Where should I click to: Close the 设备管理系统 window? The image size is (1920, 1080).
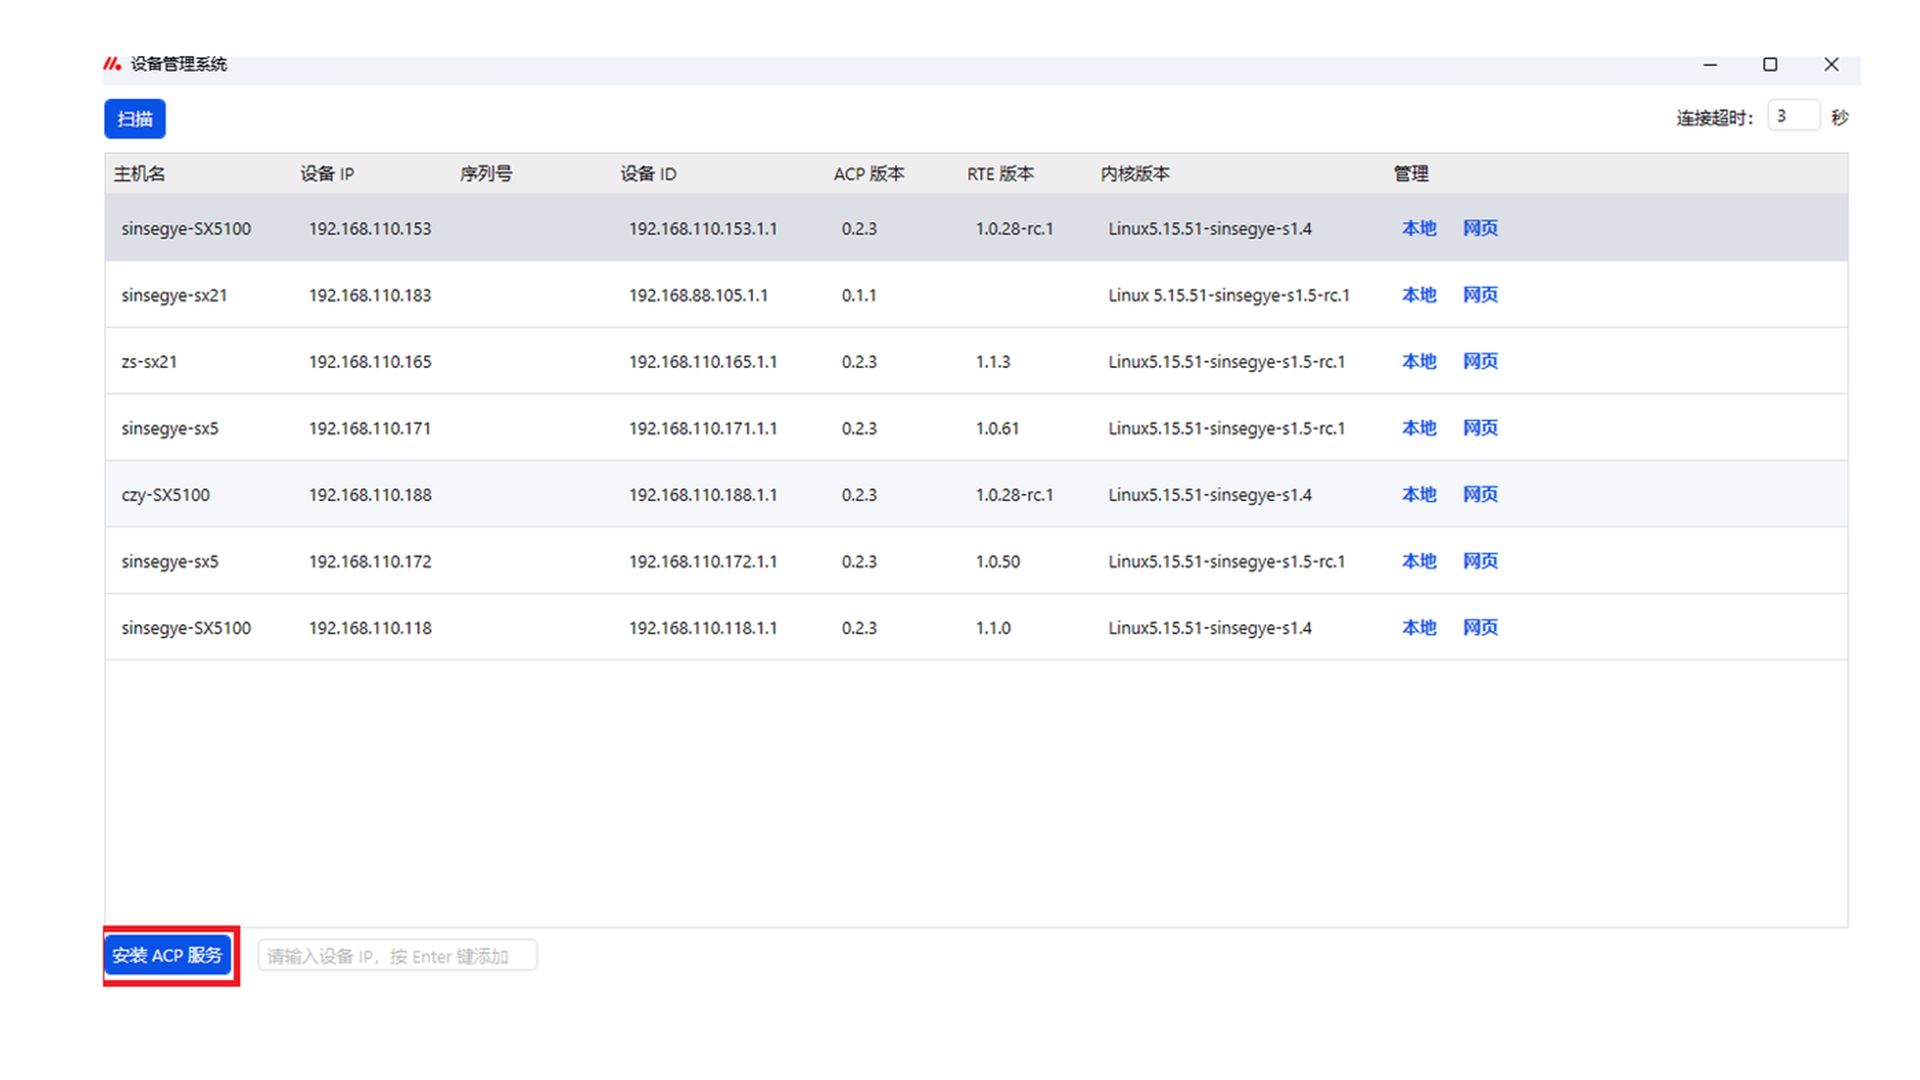tap(1831, 64)
